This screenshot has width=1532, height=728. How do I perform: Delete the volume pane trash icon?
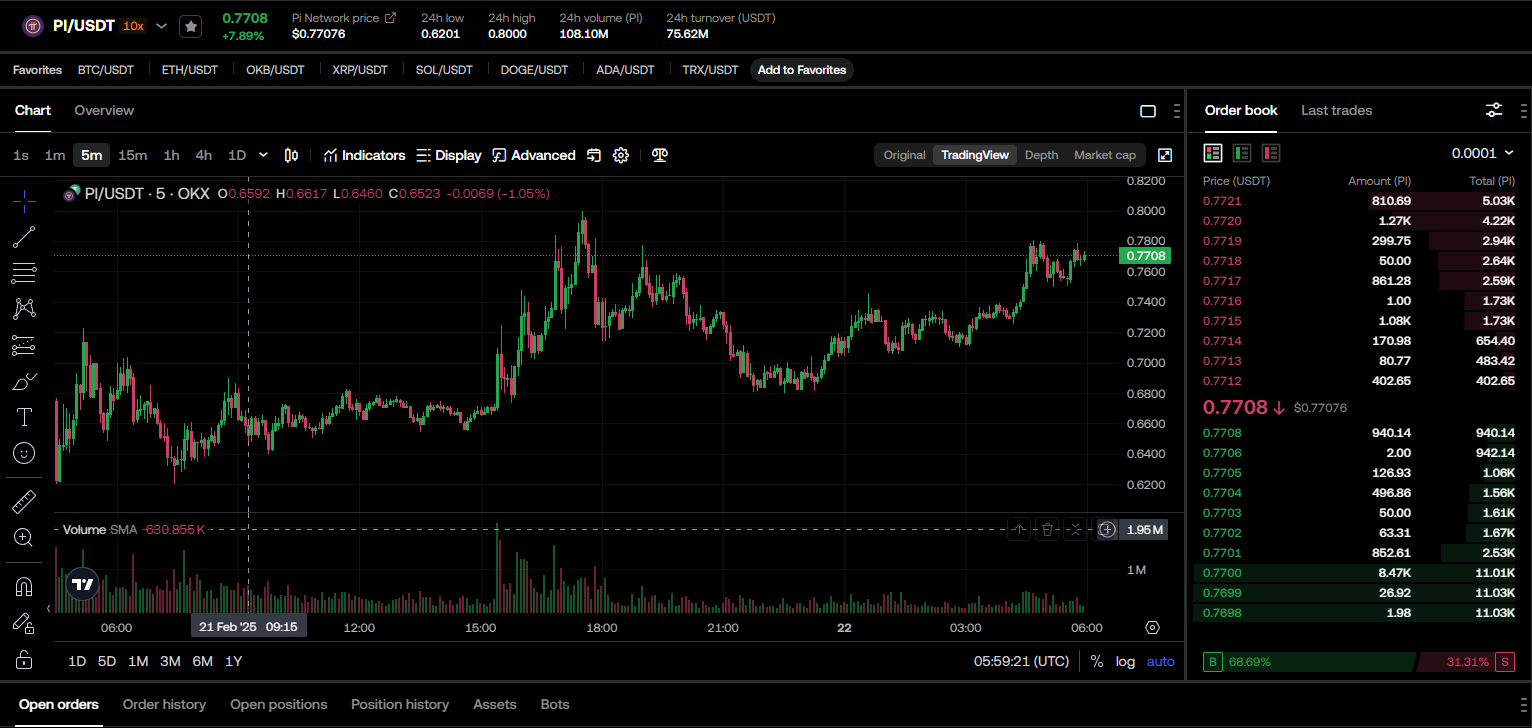(x=1047, y=529)
